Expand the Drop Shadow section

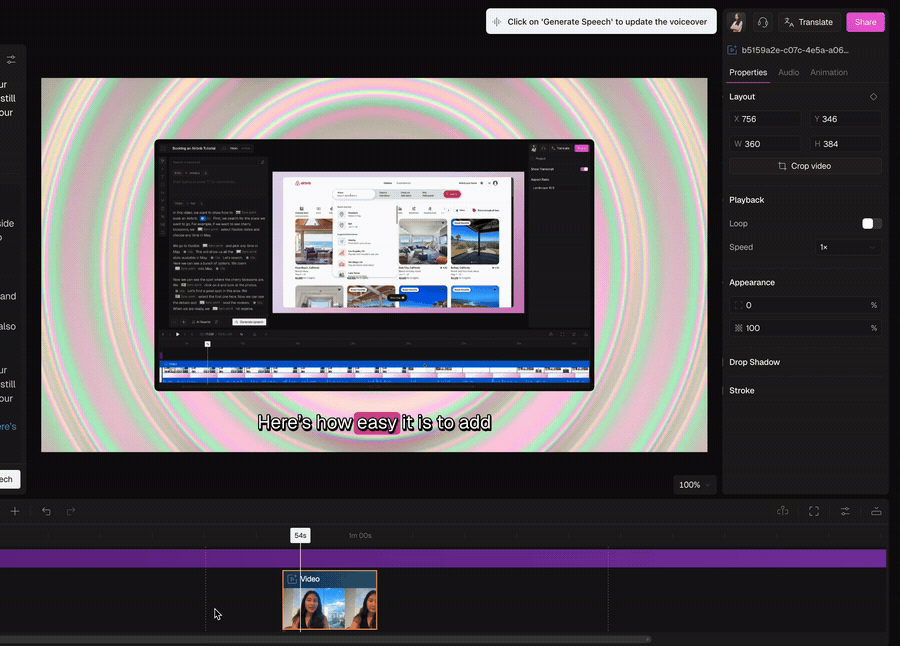pos(754,362)
